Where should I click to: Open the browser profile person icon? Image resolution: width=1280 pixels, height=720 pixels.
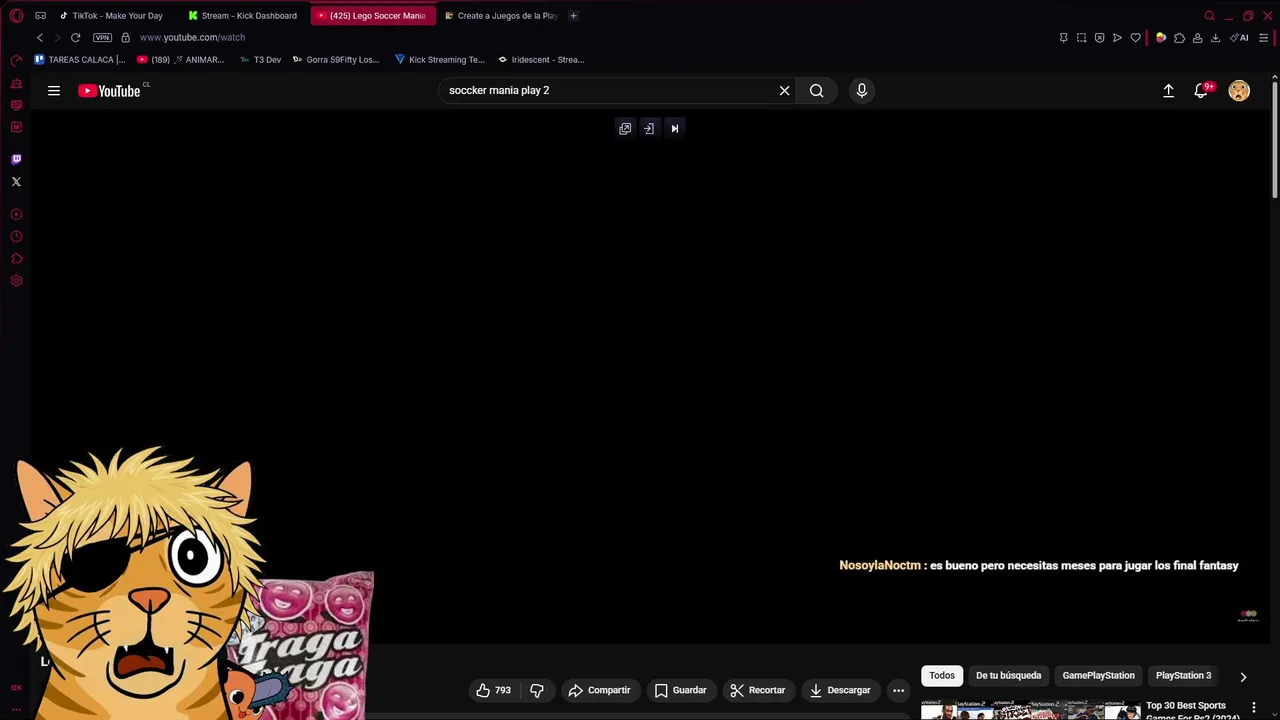[1197, 38]
